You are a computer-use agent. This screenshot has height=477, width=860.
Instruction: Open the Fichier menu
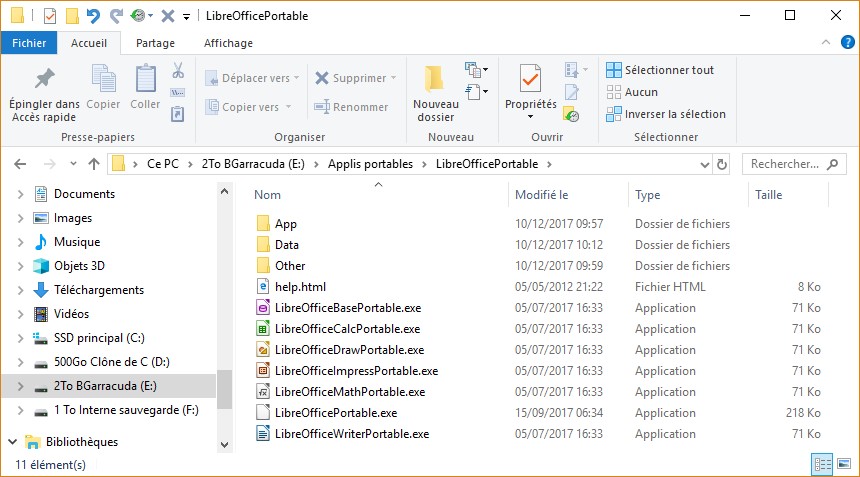[x=29, y=43]
